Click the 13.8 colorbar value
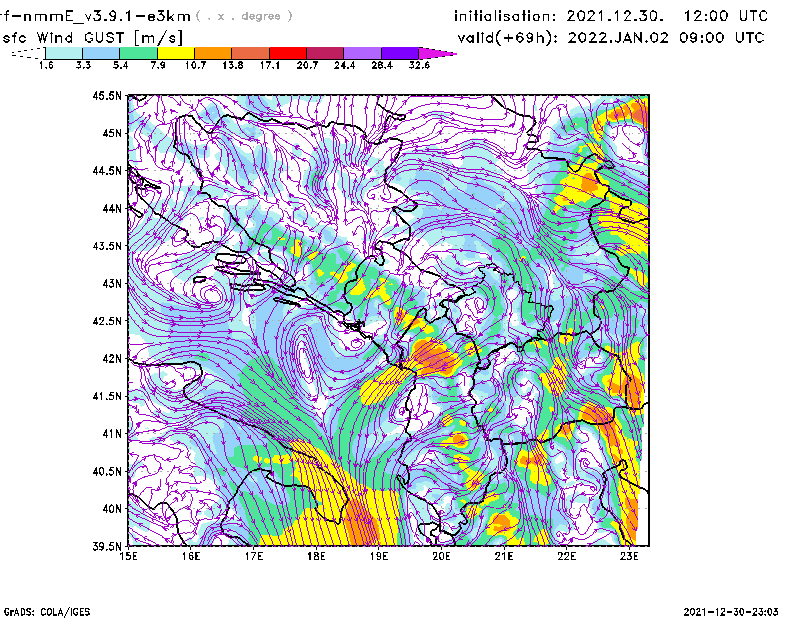This screenshot has height=618, width=800. pos(233,65)
